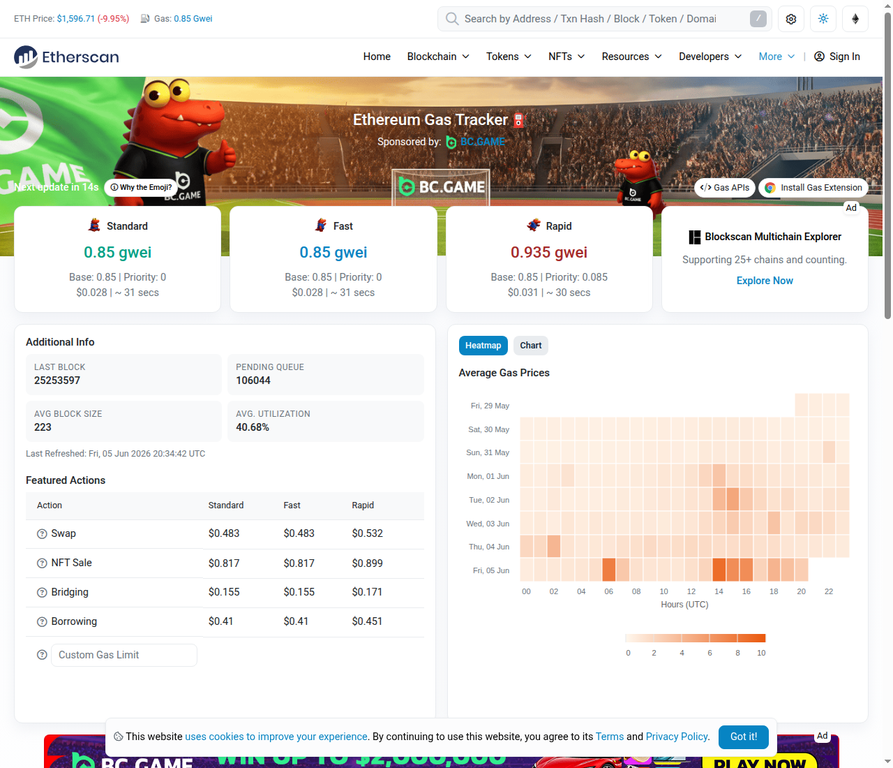Click the last block number 25253597
This screenshot has width=893, height=768.
pos(57,380)
